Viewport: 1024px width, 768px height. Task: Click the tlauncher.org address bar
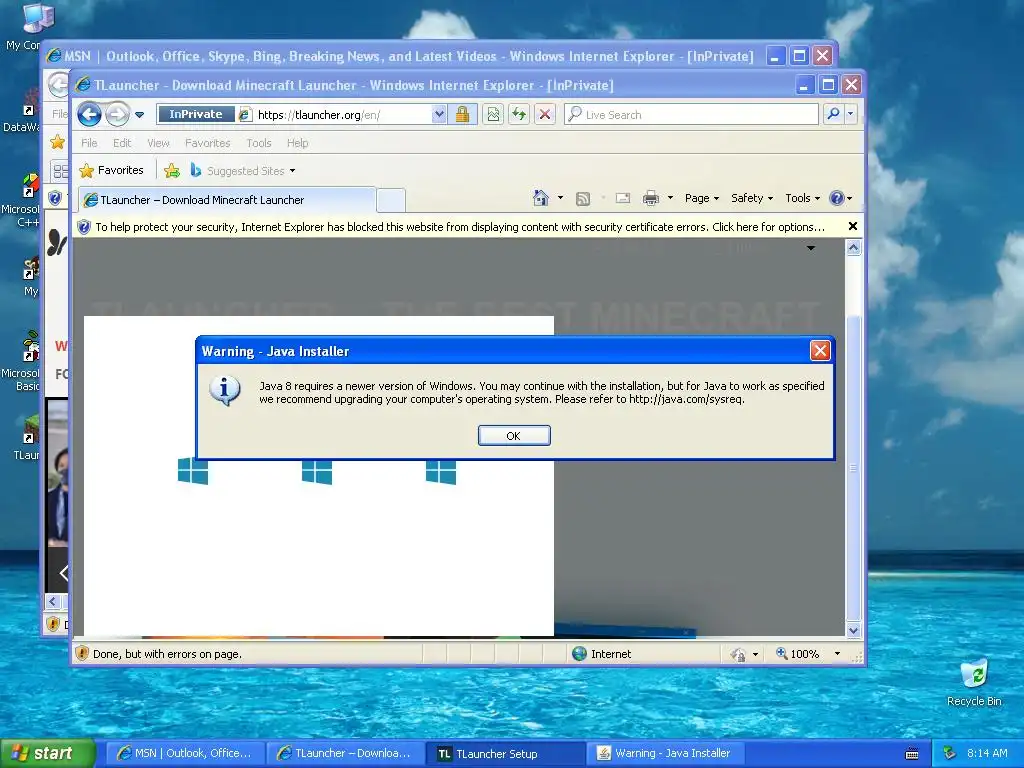[x=342, y=115]
